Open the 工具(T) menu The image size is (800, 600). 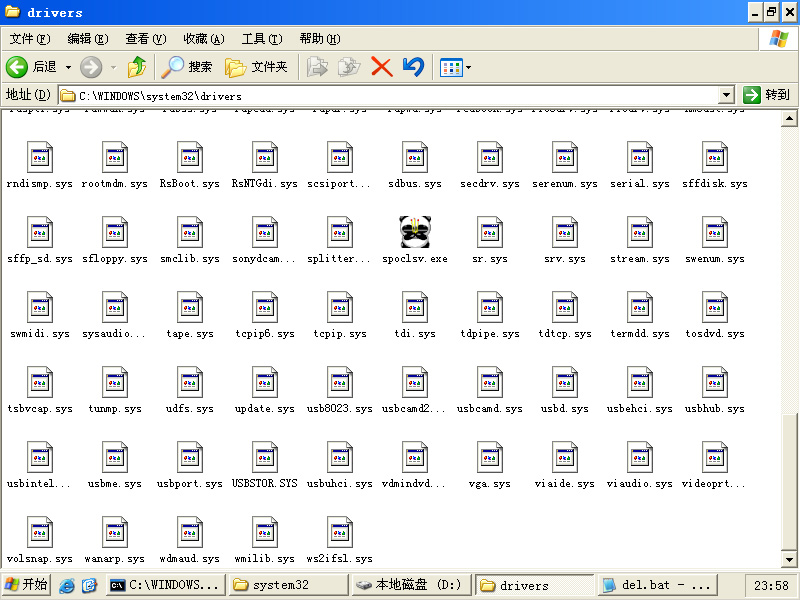[262, 39]
